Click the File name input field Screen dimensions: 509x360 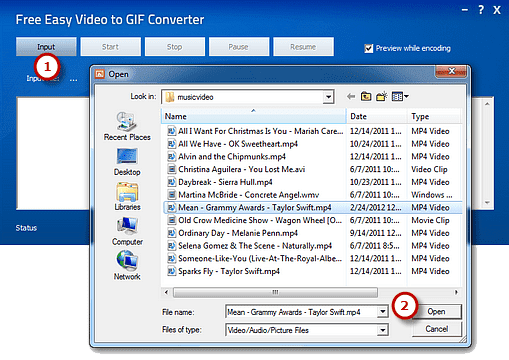302,312
